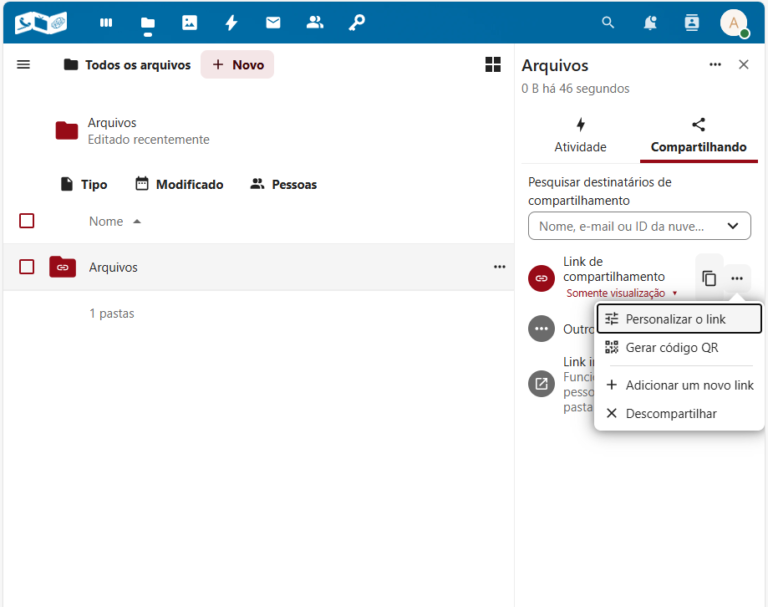Open the Dashboard app icon in top bar
The height and width of the screenshot is (607, 768).
click(106, 22)
